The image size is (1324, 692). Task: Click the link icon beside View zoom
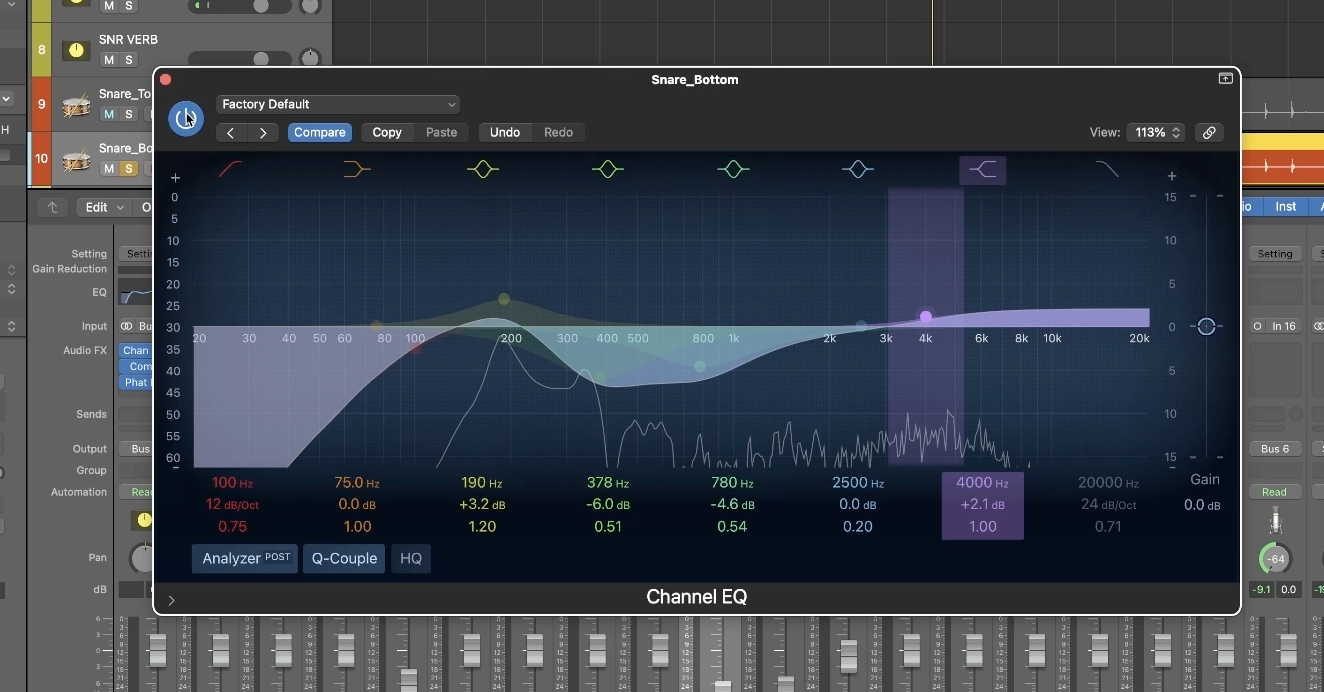click(x=1209, y=132)
